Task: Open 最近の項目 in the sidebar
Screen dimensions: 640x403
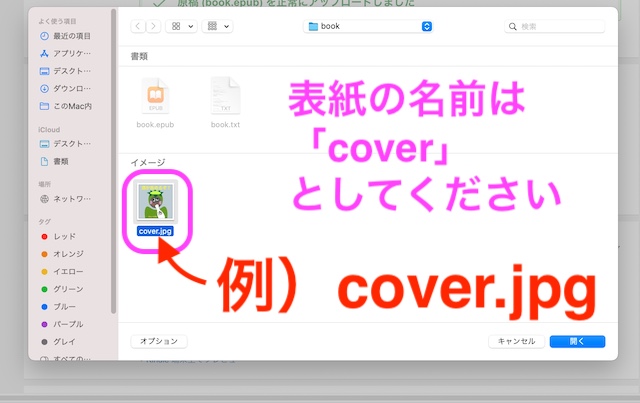Action: (68, 36)
